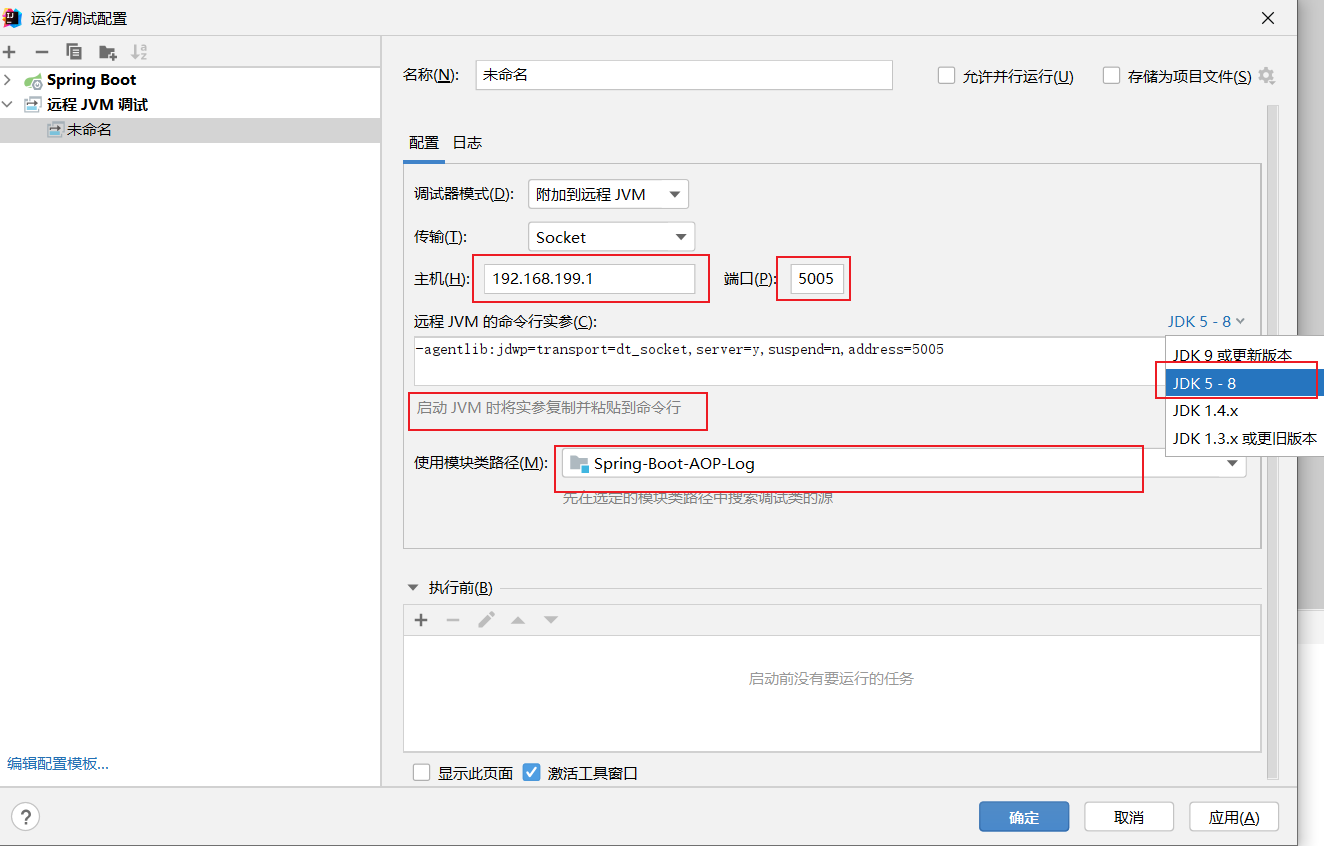The width and height of the screenshot is (1324, 846).
Task: Click the new folder icon in configurations toolbar
Action: [x=107, y=51]
